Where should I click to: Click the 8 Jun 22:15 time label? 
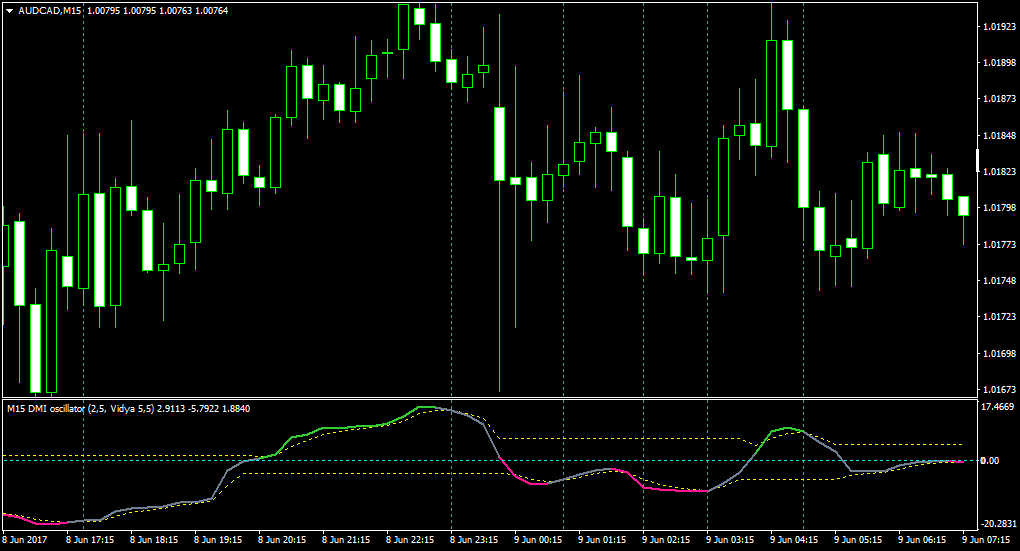(410, 539)
